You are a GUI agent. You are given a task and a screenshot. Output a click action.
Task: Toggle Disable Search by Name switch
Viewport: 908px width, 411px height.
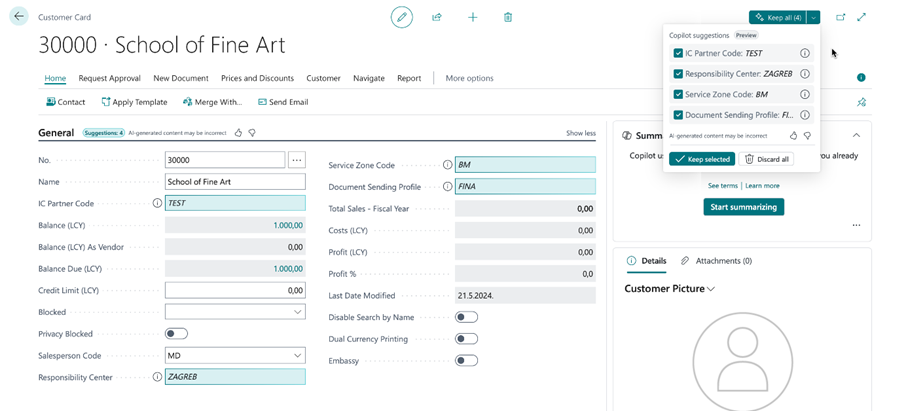(x=467, y=317)
